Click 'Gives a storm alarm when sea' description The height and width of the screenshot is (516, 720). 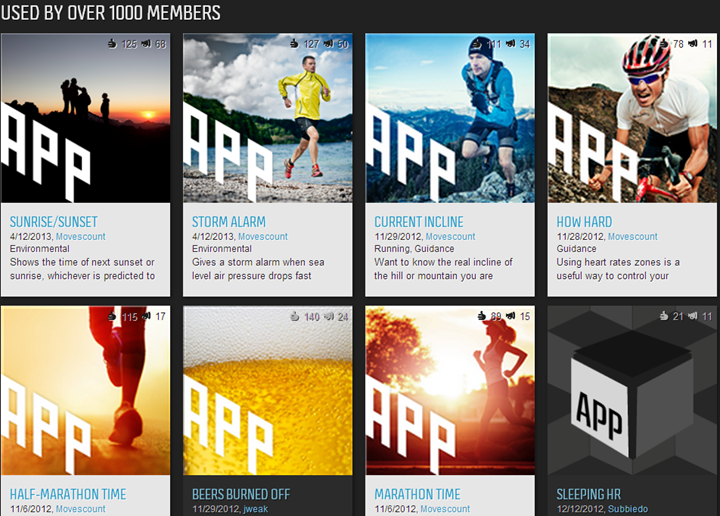(x=258, y=269)
